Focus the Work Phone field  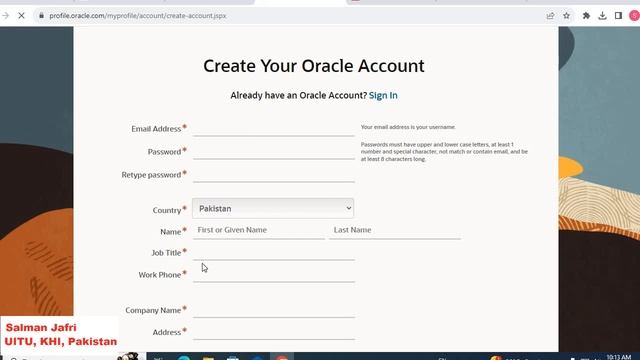coord(273,275)
